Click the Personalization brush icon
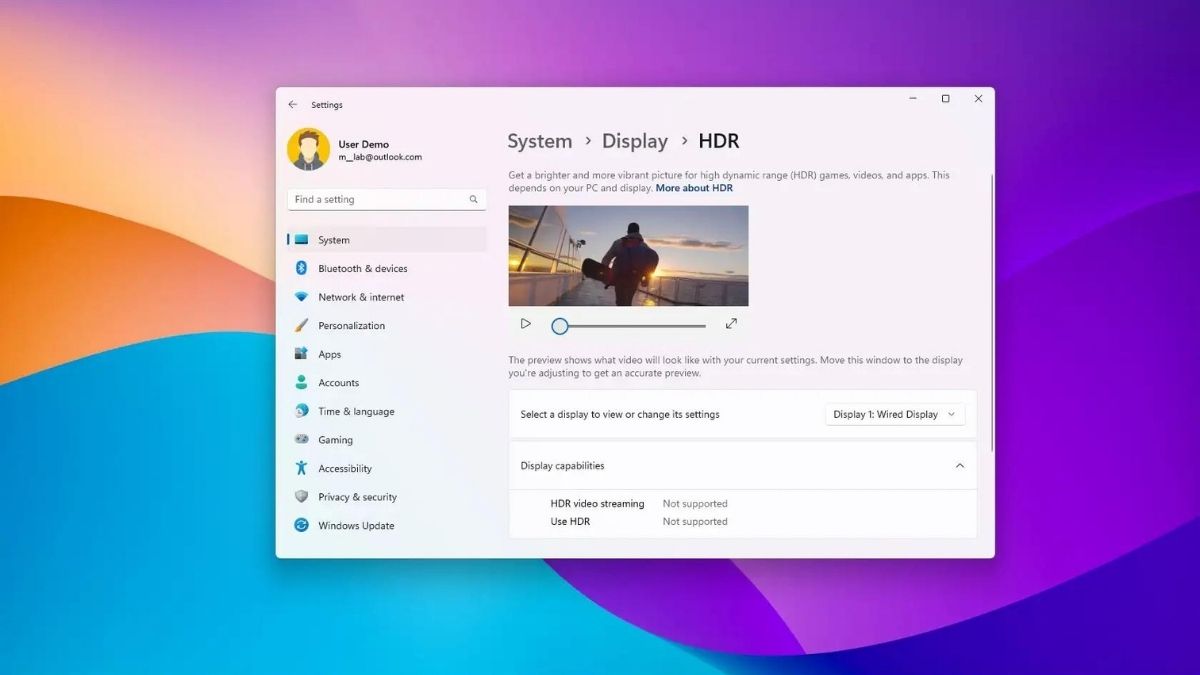 302,325
